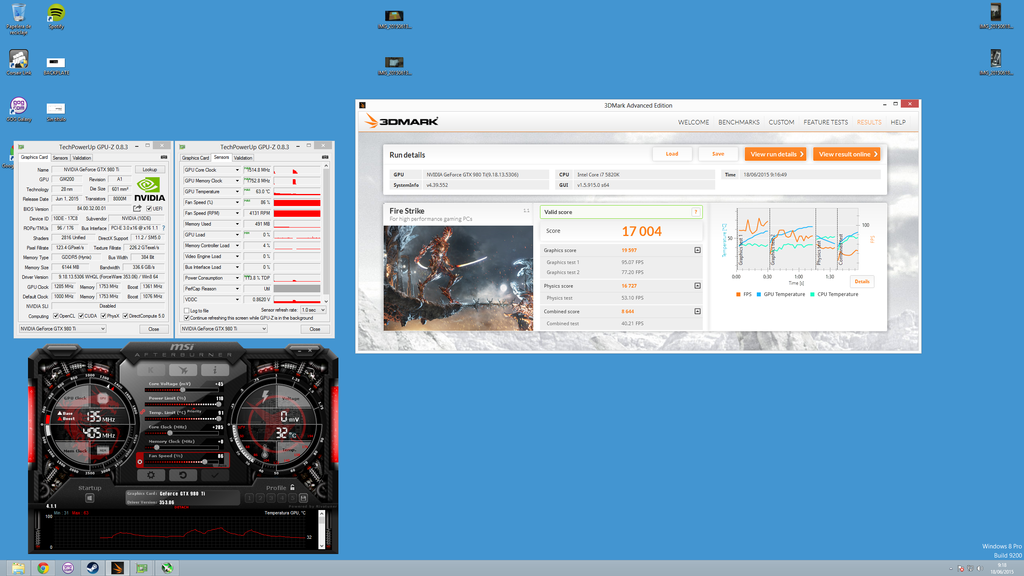Toggle the CUDA checkbox

coord(81,316)
